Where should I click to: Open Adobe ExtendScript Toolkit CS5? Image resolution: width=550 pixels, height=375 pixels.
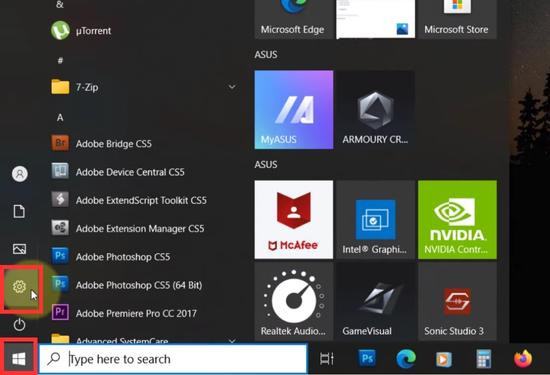tap(144, 200)
